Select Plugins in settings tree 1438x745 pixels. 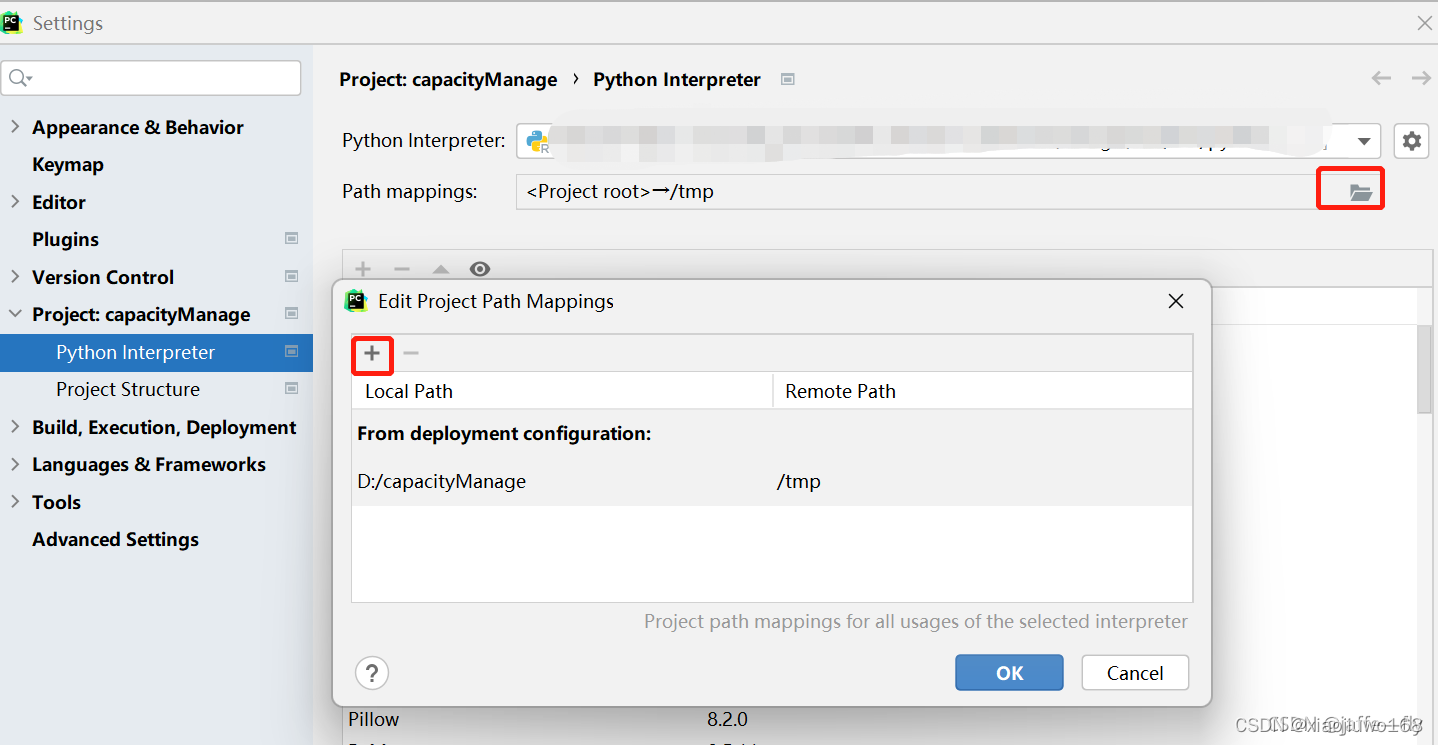pyautogui.click(x=65, y=239)
